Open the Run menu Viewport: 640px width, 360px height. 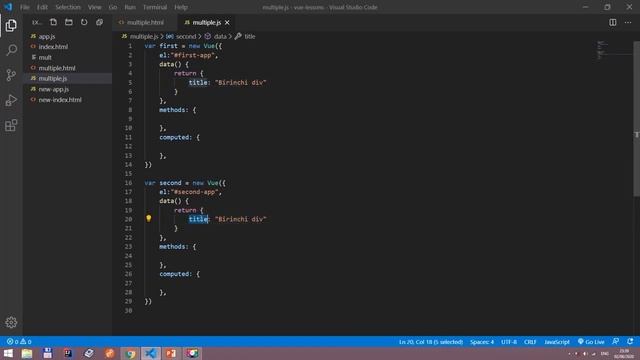(x=130, y=7)
